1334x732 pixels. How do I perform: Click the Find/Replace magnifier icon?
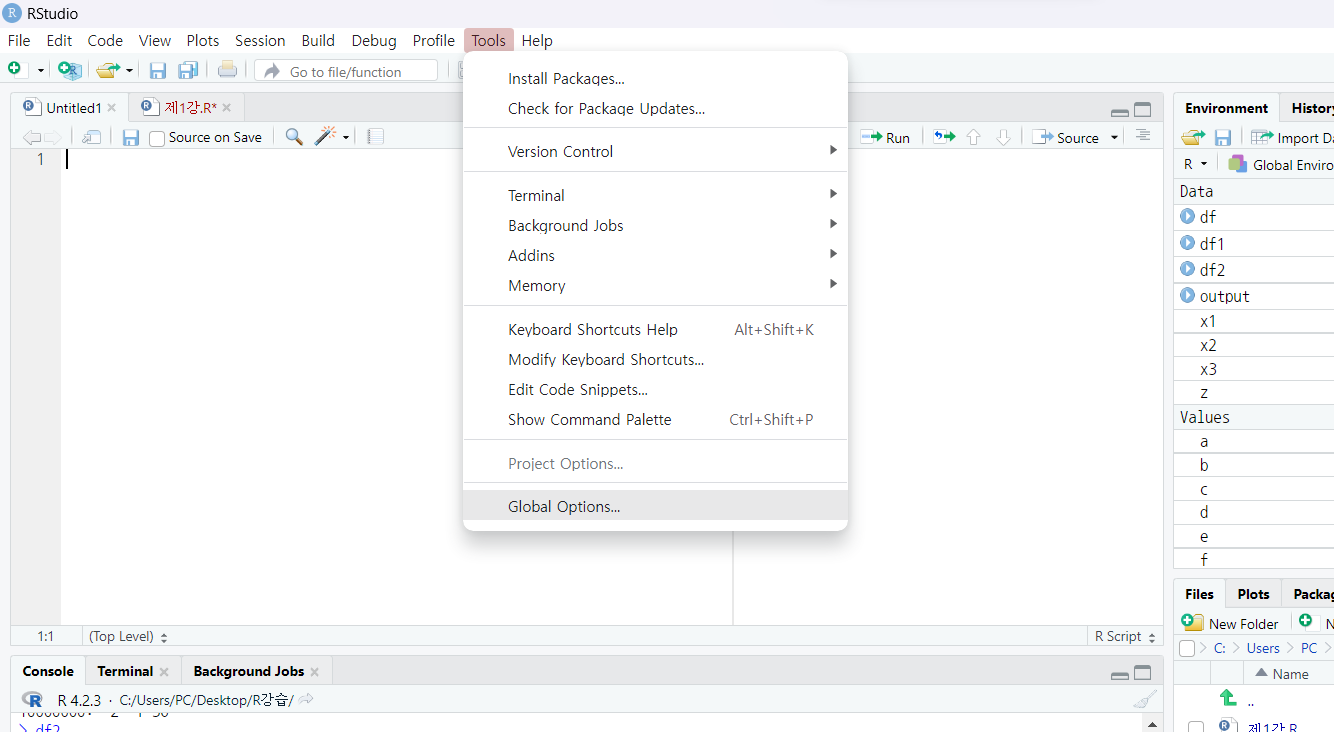294,137
